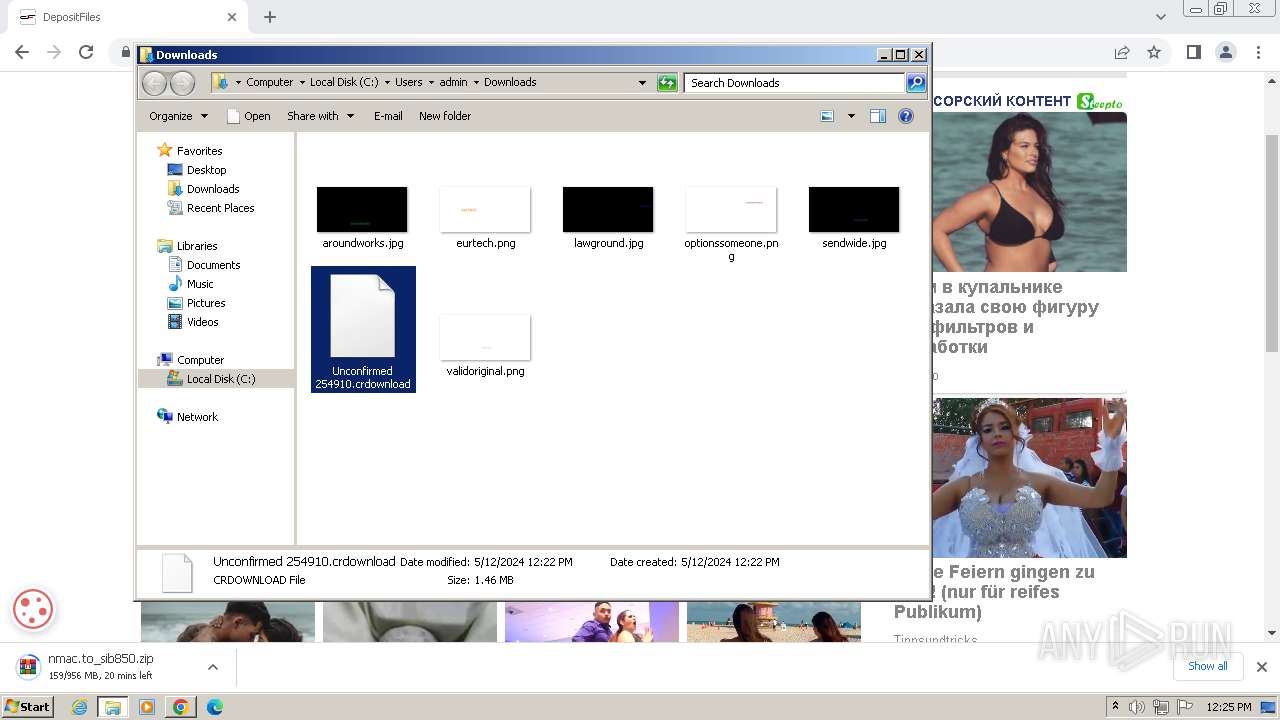Image resolution: width=1280 pixels, height=720 pixels.
Task: Expand the address bar history dropdown
Action: point(642,83)
